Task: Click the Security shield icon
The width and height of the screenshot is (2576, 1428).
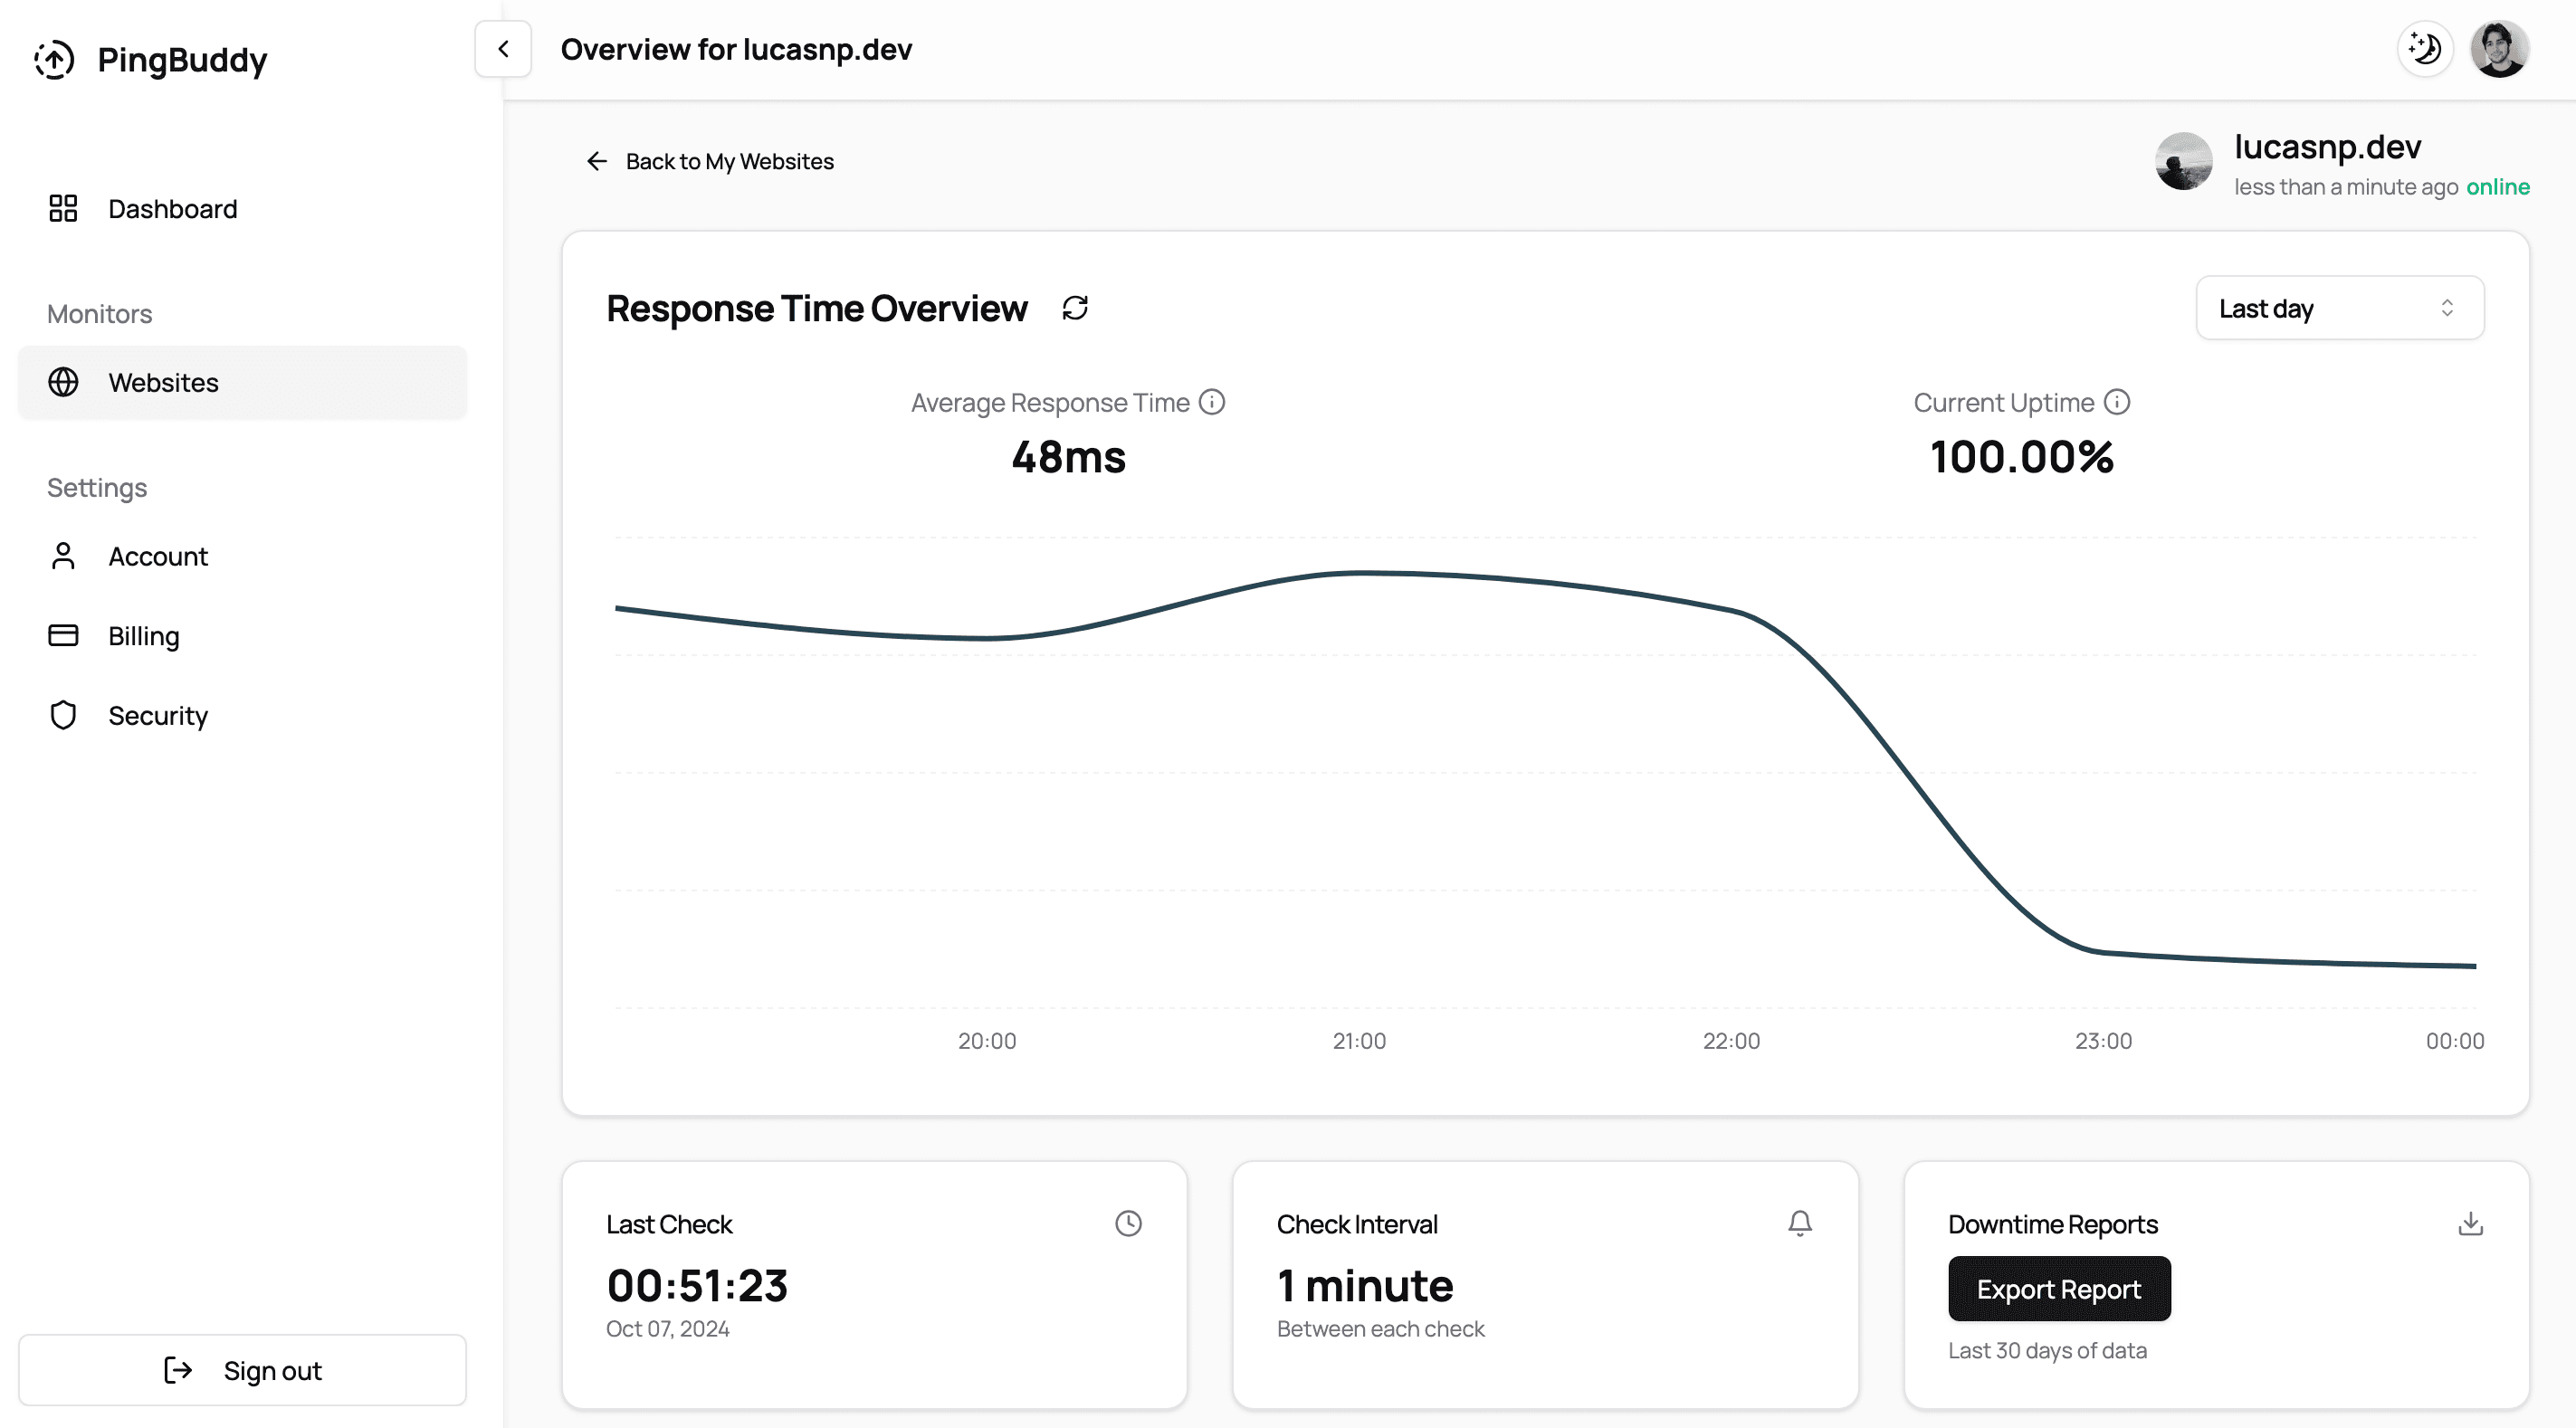Action: 63,715
